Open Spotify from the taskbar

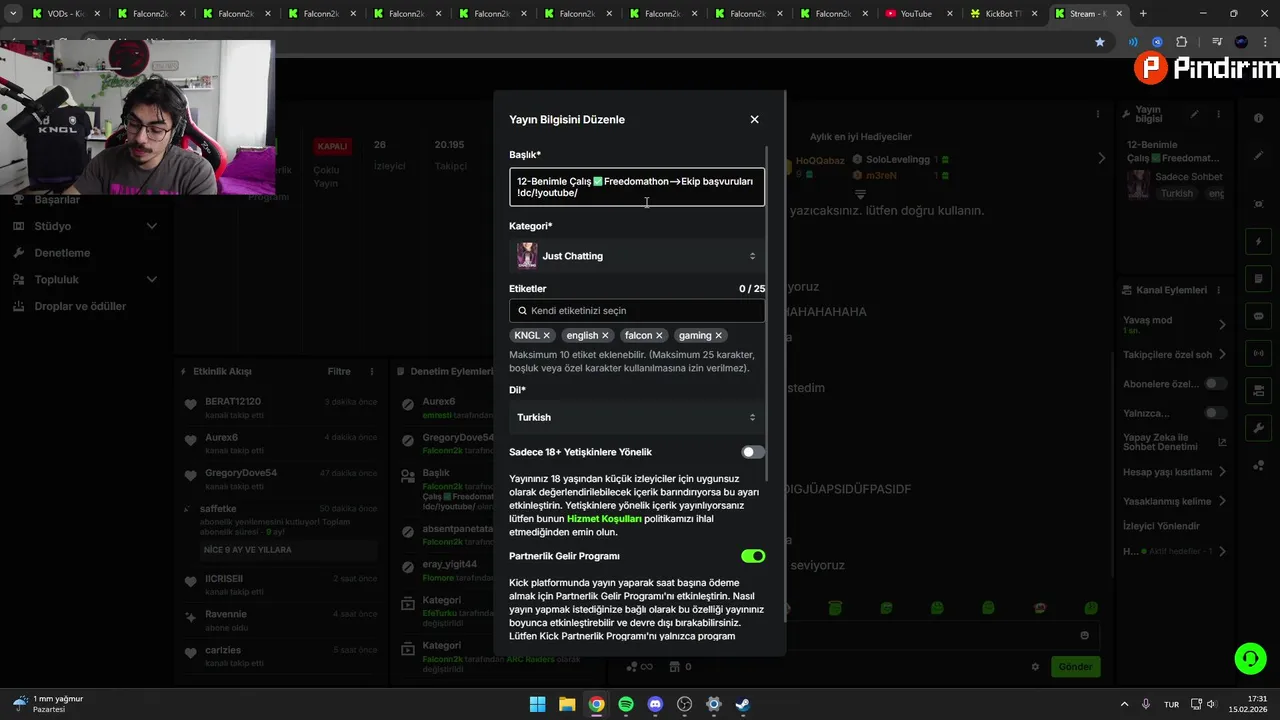(x=626, y=704)
